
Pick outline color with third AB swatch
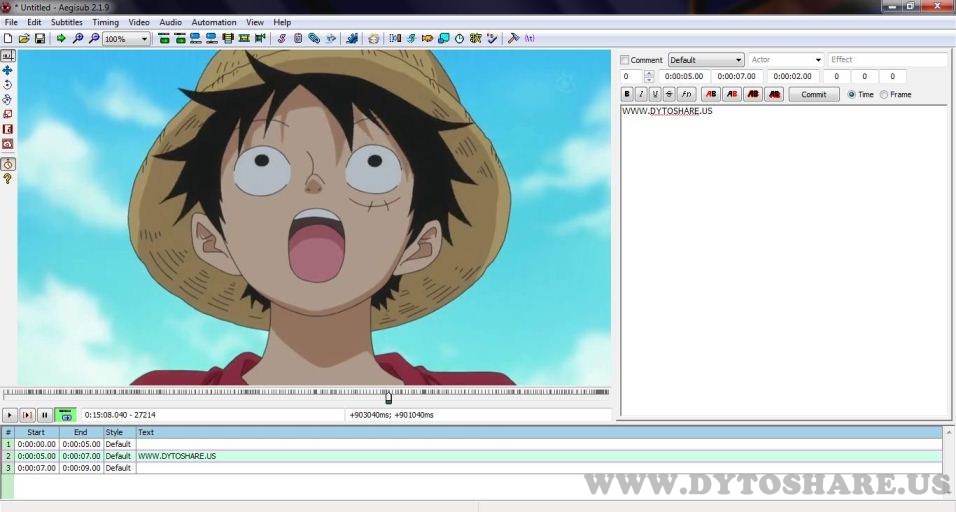[753, 94]
